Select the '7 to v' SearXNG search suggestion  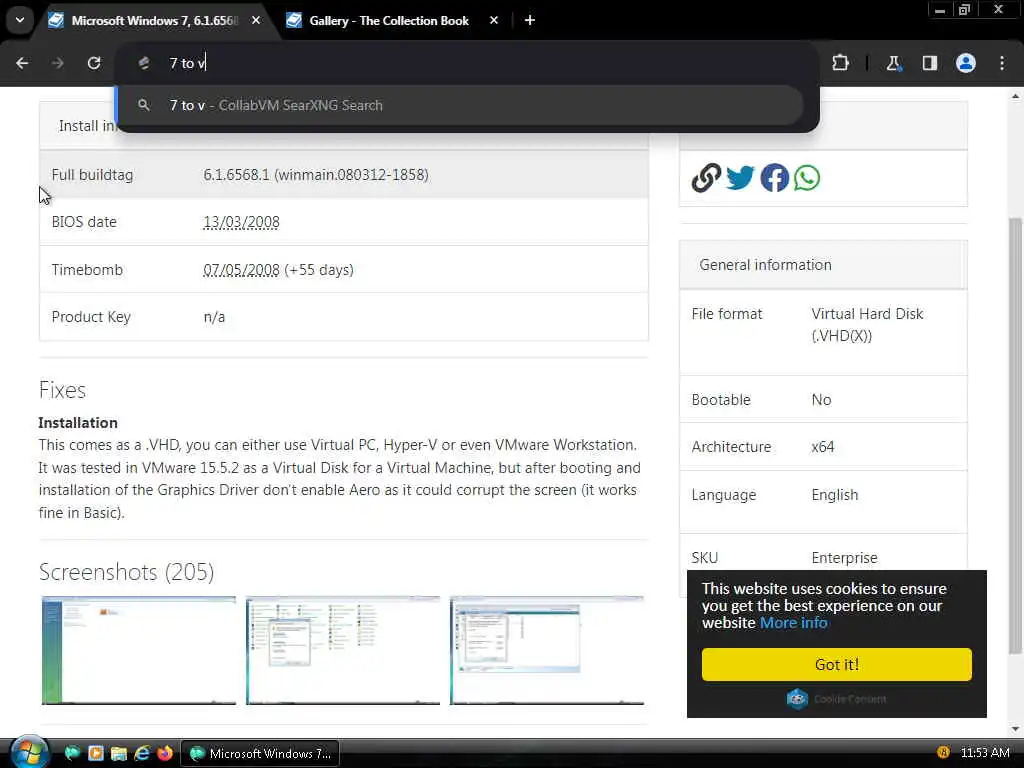pos(460,105)
